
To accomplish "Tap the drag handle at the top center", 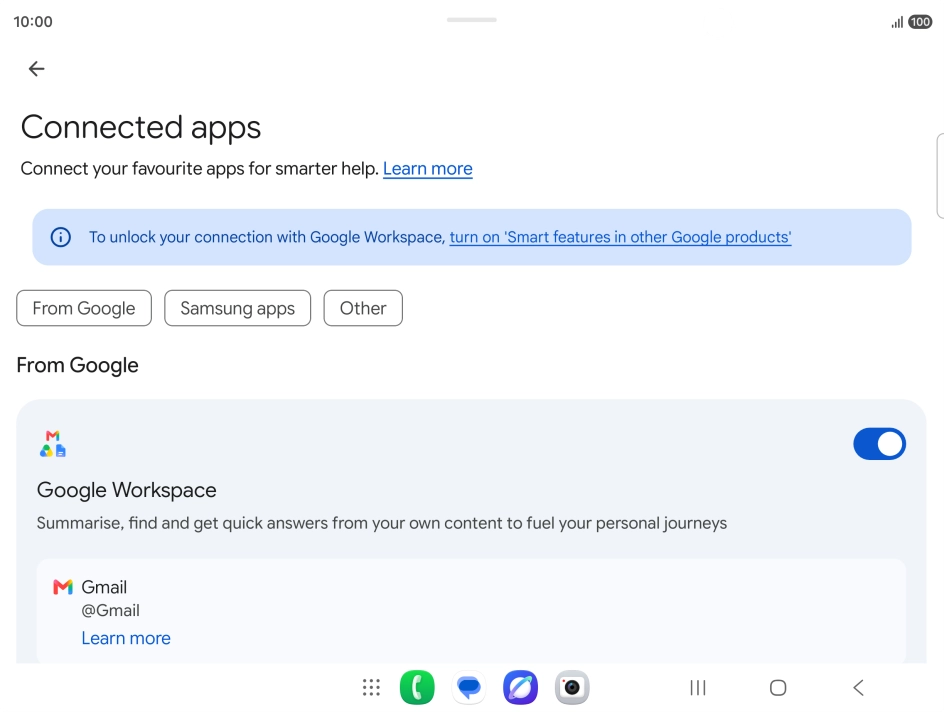I will pos(471,20).
